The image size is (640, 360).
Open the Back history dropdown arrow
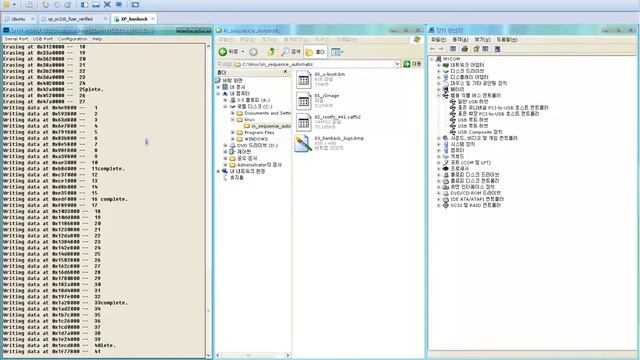243,52
